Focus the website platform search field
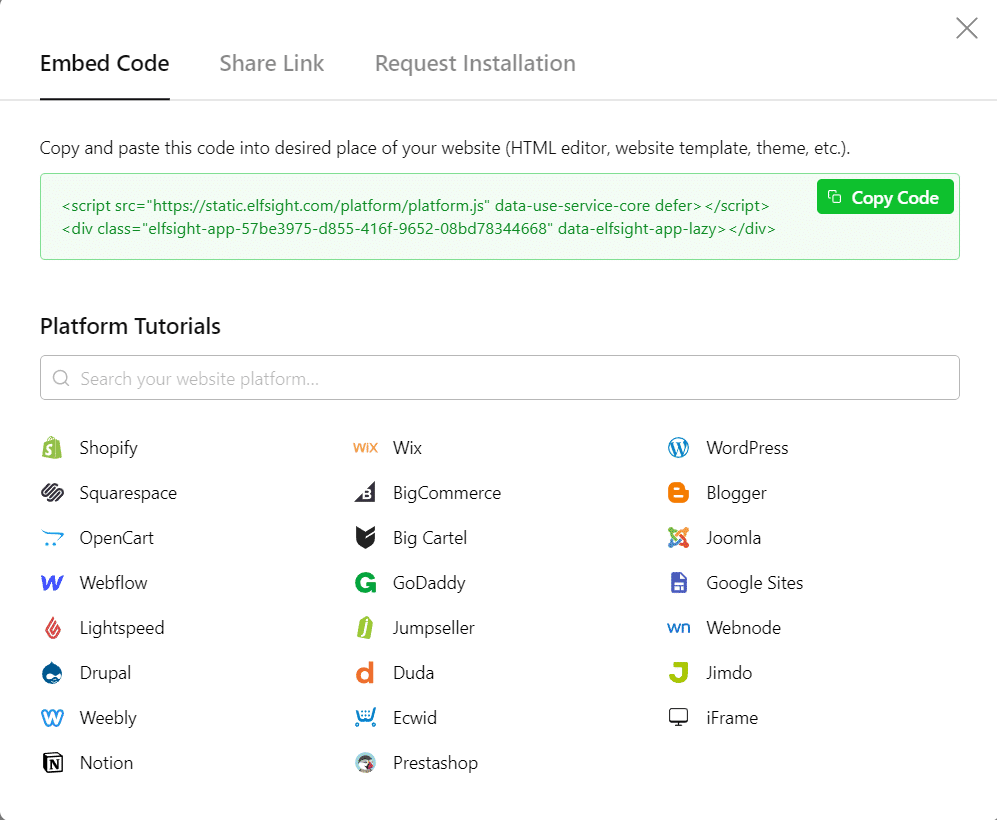Image resolution: width=997 pixels, height=820 pixels. (500, 378)
